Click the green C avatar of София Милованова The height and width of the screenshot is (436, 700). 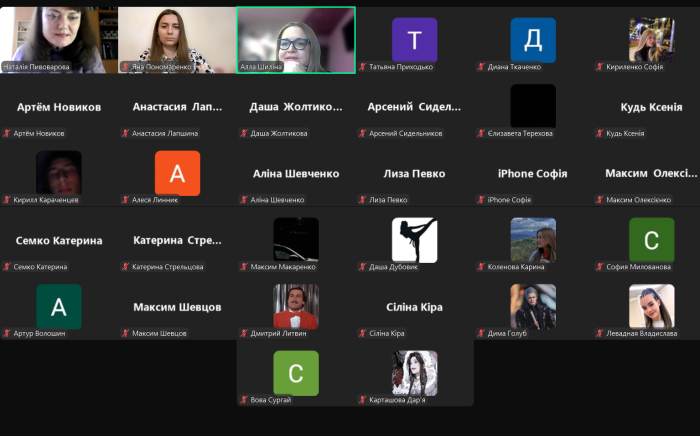tap(651, 240)
